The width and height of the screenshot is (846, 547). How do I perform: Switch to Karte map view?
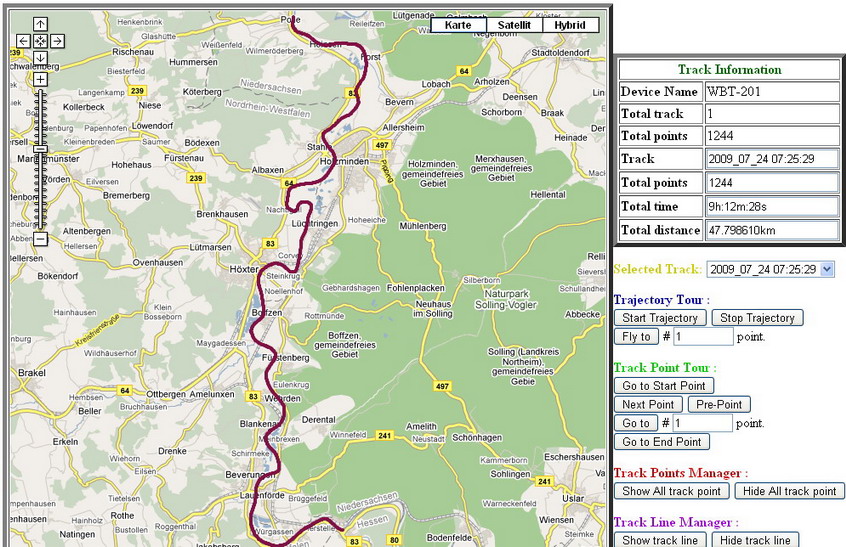coord(458,25)
